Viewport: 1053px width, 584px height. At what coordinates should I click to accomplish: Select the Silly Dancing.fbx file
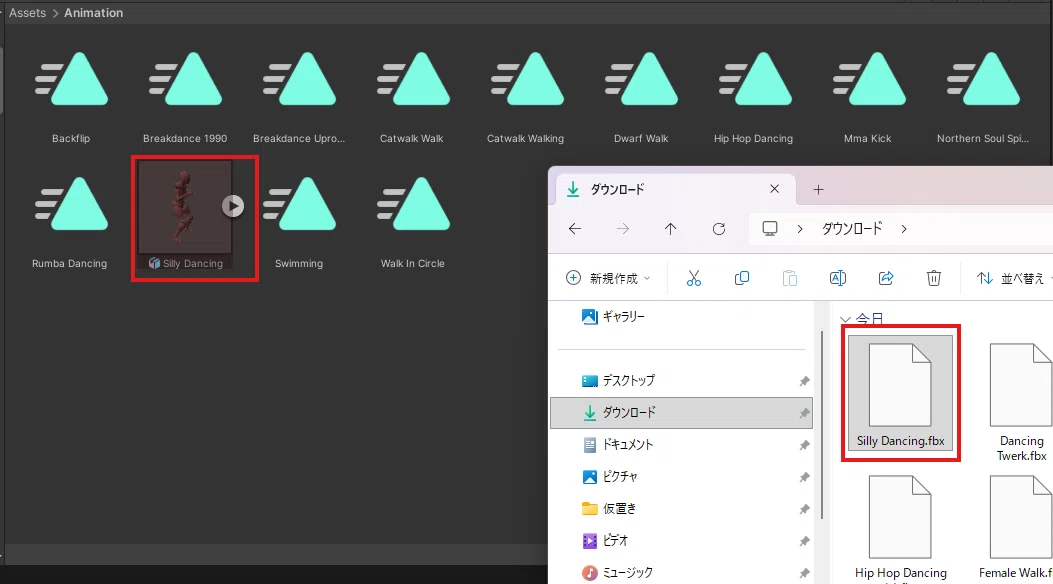(x=901, y=395)
